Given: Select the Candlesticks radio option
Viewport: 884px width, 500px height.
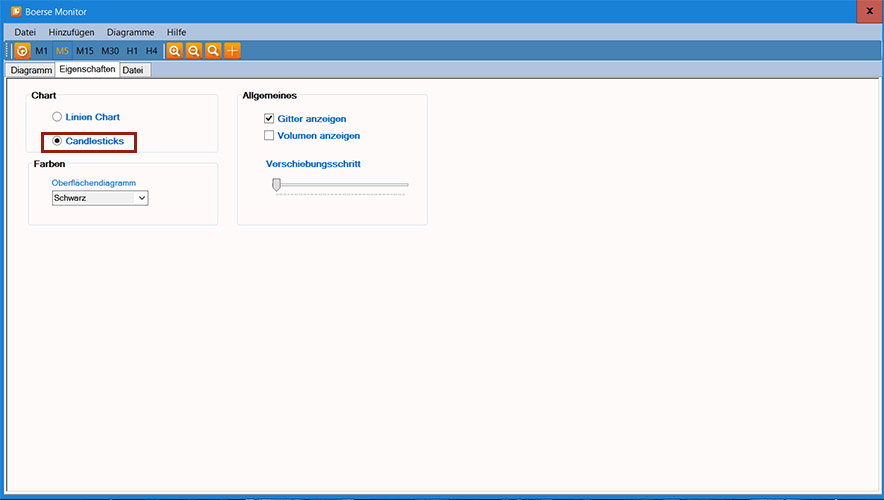Looking at the screenshot, I should (57, 141).
